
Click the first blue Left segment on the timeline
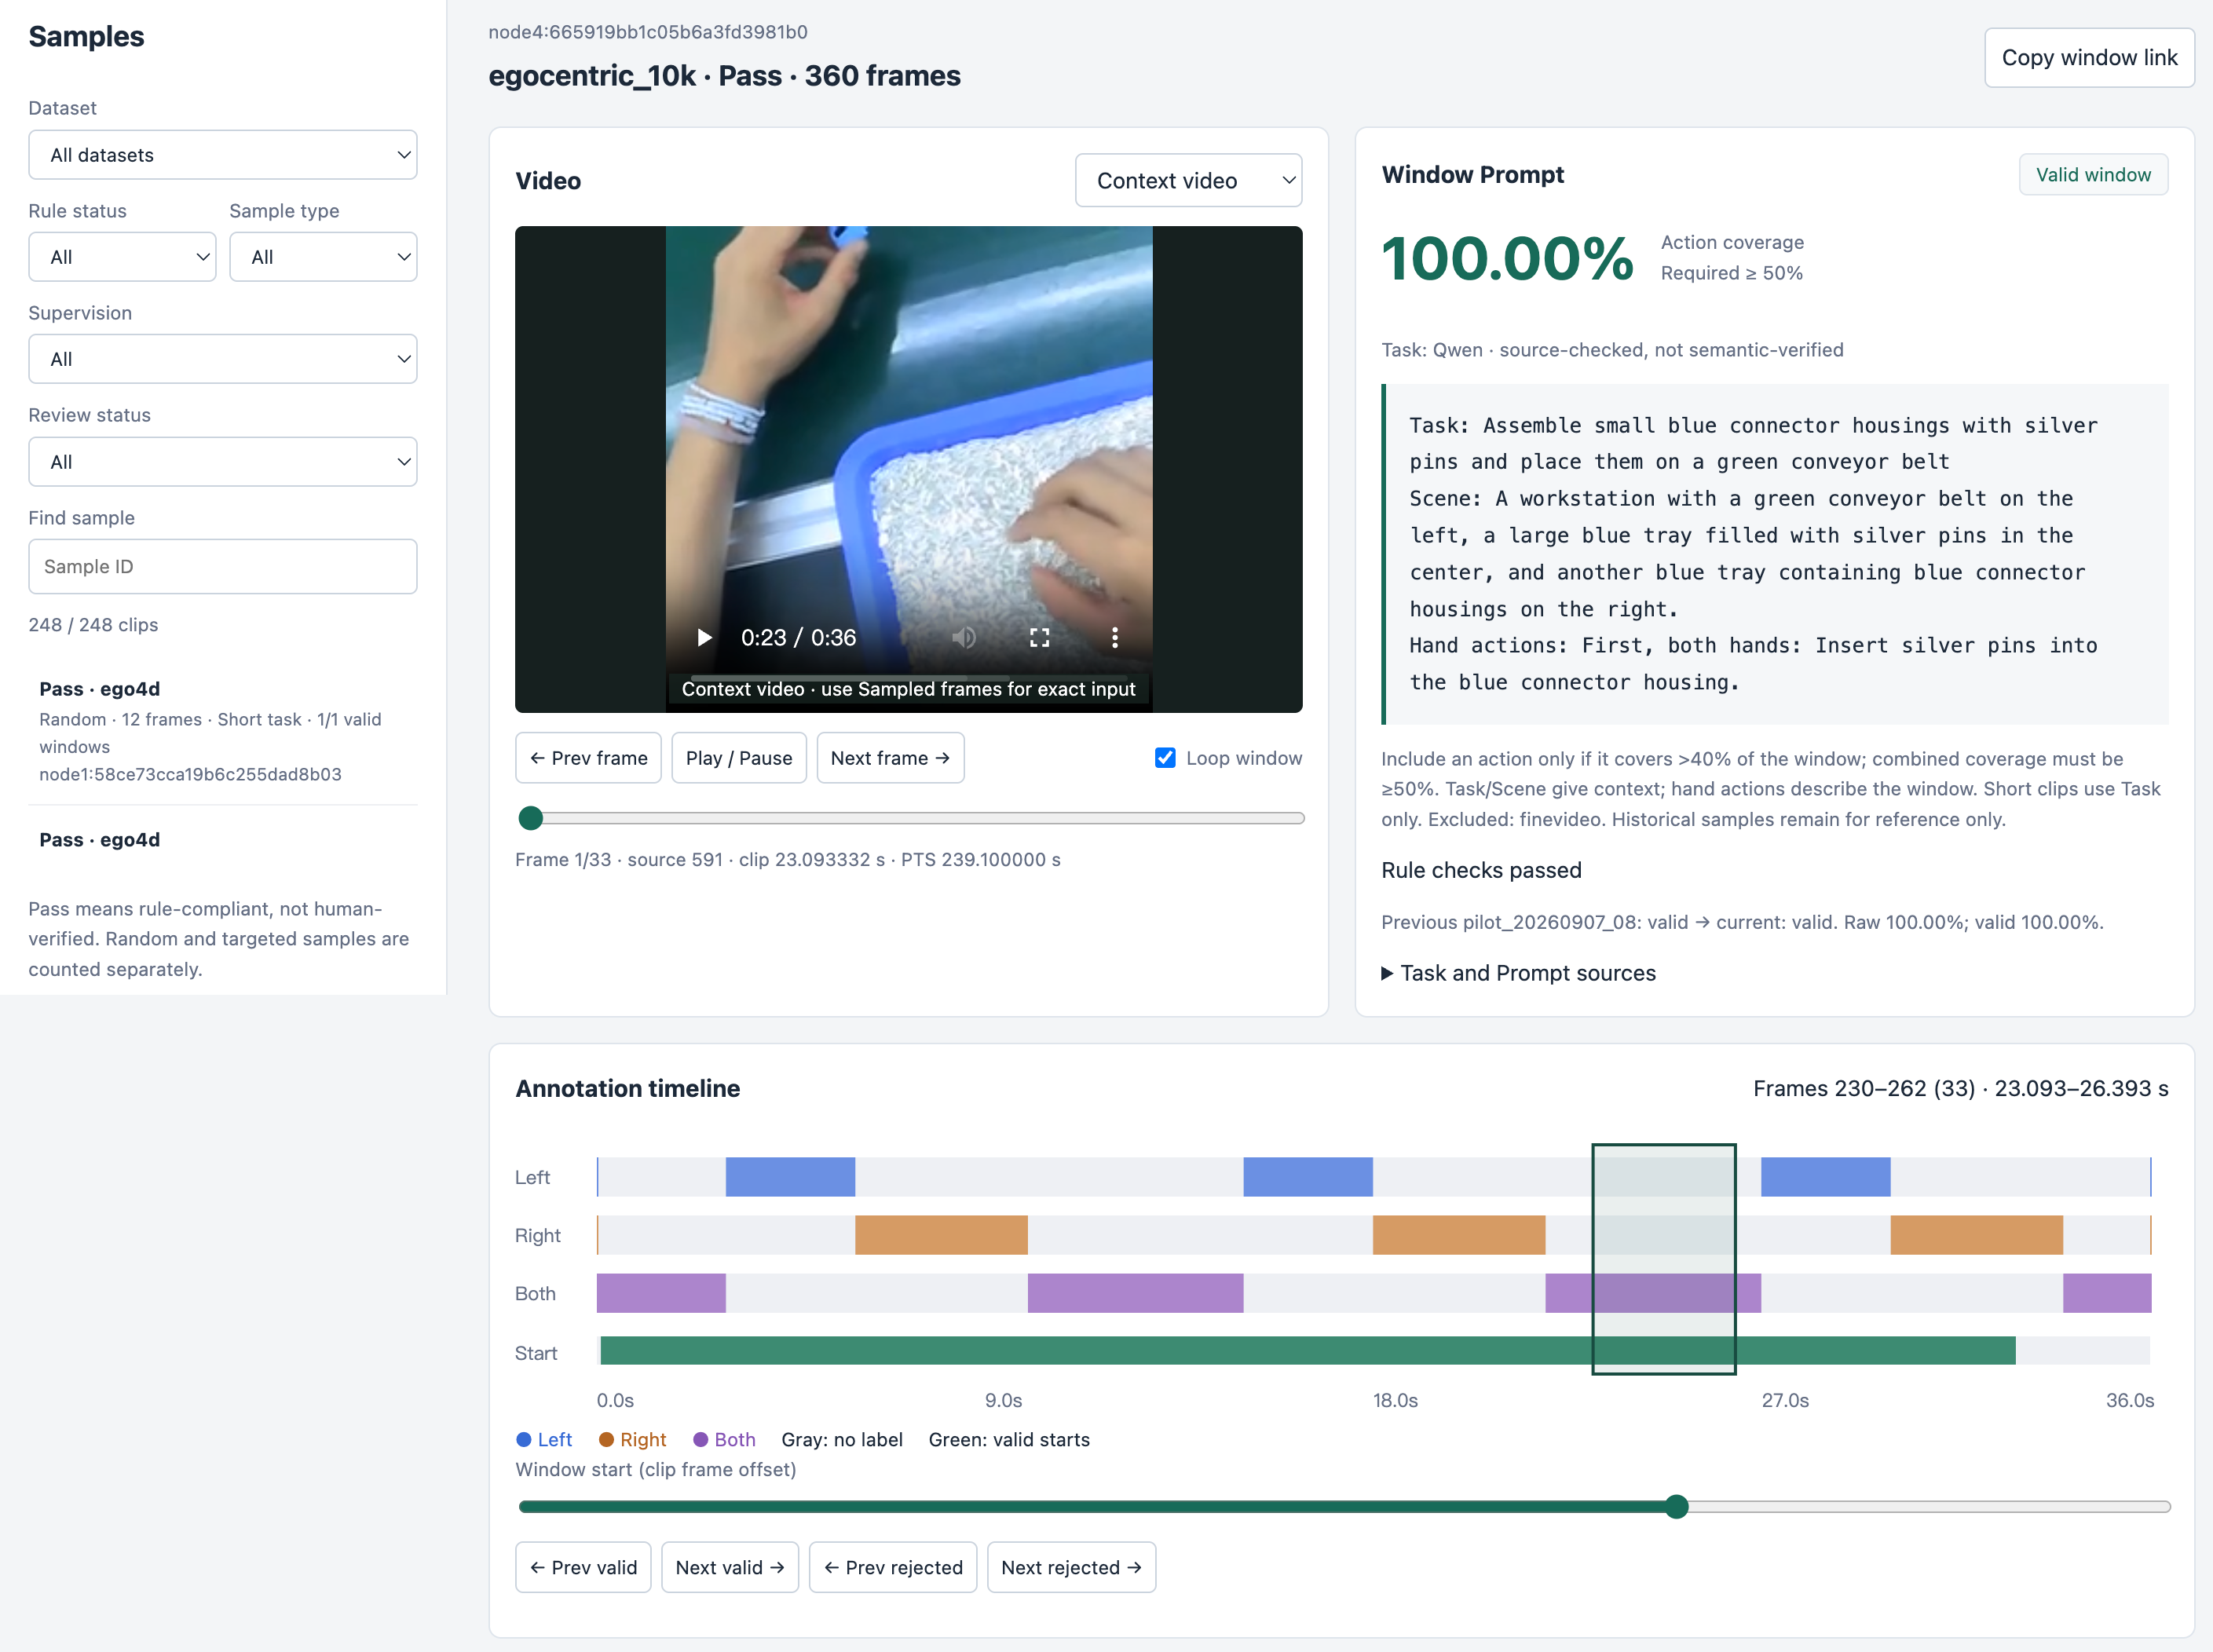pyautogui.click(x=790, y=1177)
